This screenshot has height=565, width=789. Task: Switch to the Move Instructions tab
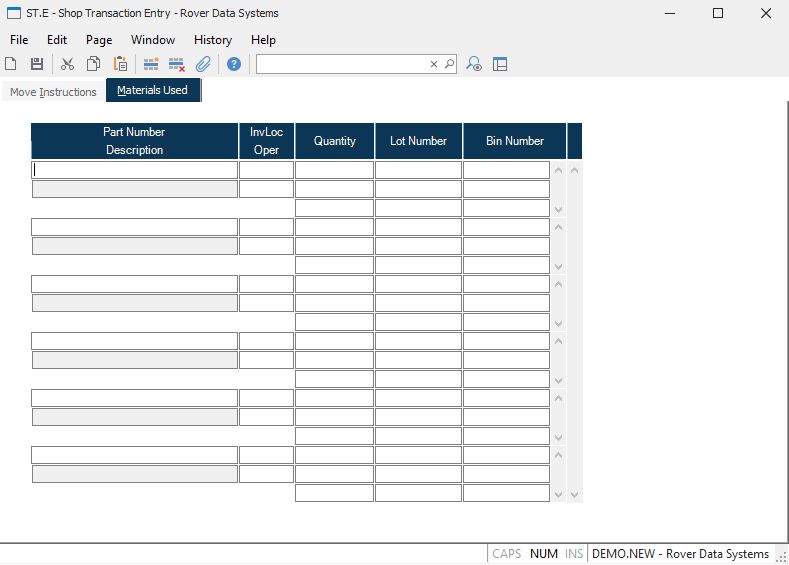53,92
